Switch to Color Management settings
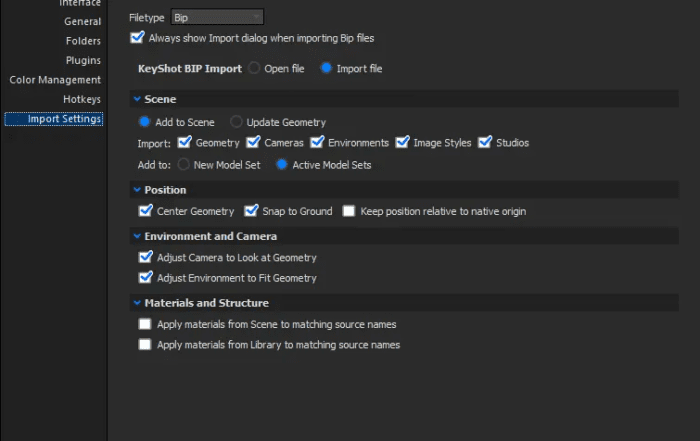The image size is (700, 441). (x=55, y=80)
